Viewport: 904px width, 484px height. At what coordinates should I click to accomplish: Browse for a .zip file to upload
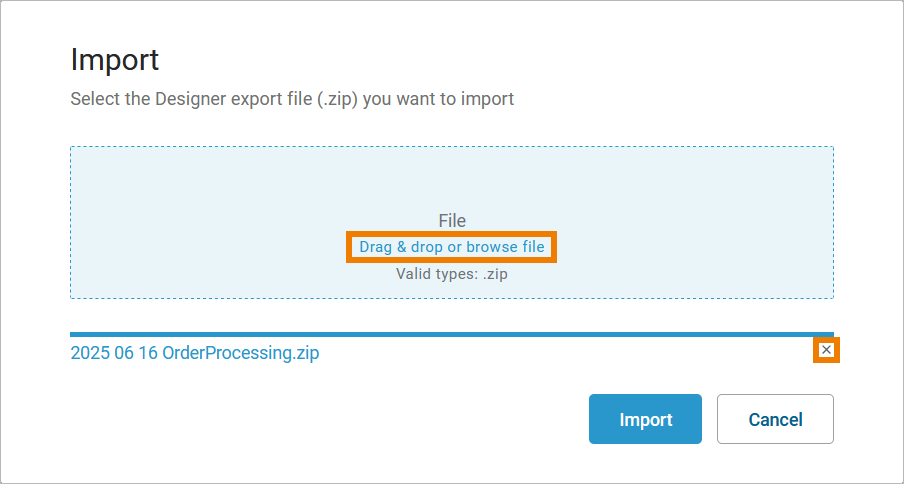pyautogui.click(x=452, y=247)
